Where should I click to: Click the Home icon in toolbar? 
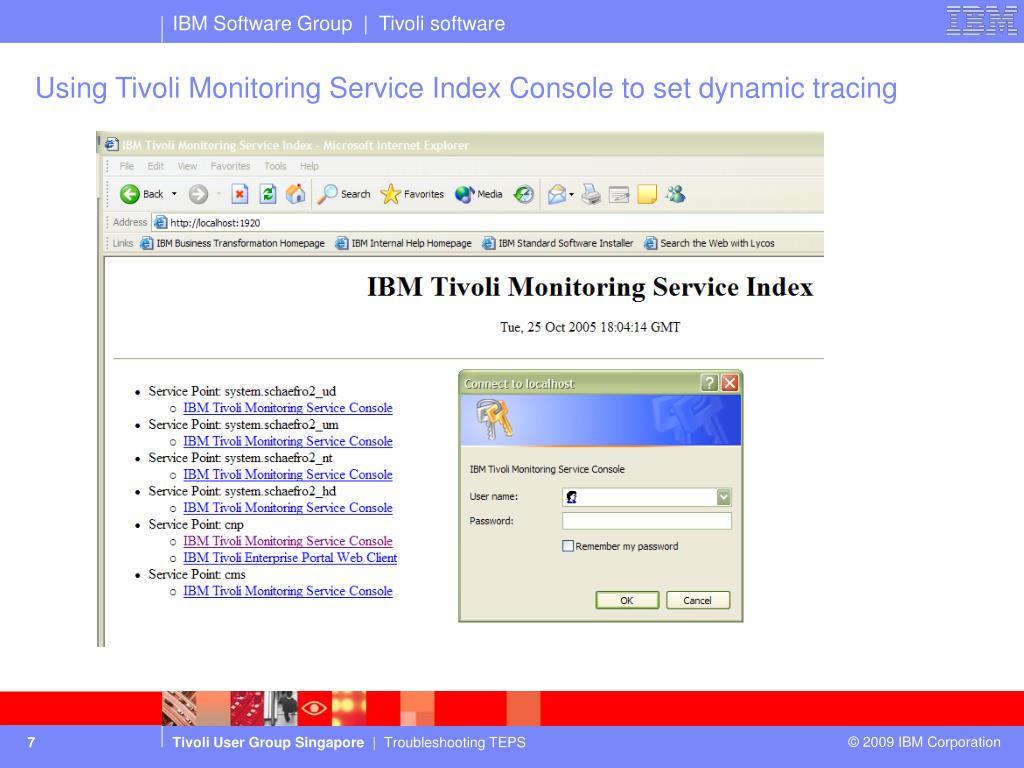[296, 193]
